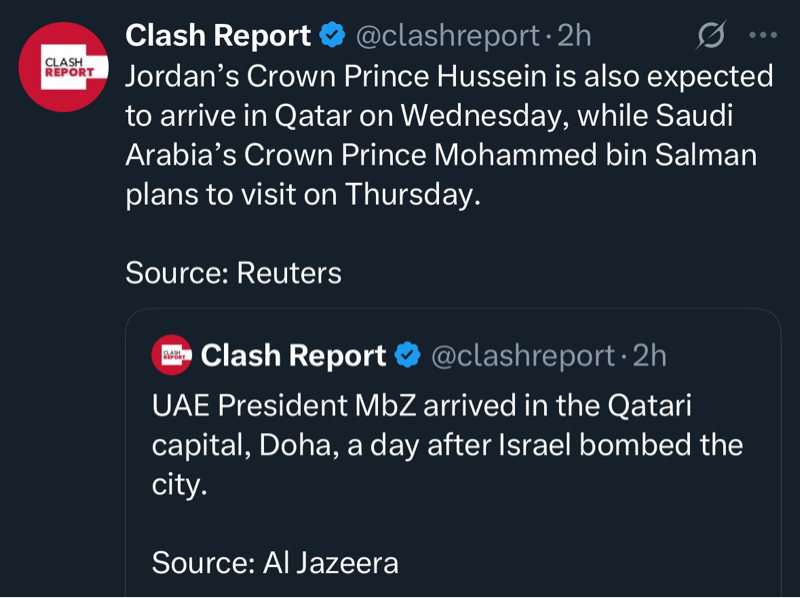
Task: Click the 'Source: Reuters' line
Action: coord(233,273)
